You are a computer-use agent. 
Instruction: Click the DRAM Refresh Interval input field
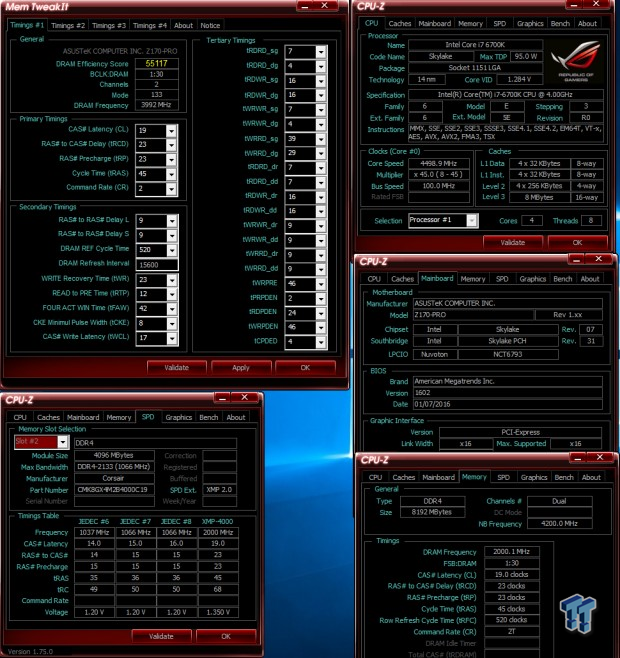pyautogui.click(x=157, y=265)
